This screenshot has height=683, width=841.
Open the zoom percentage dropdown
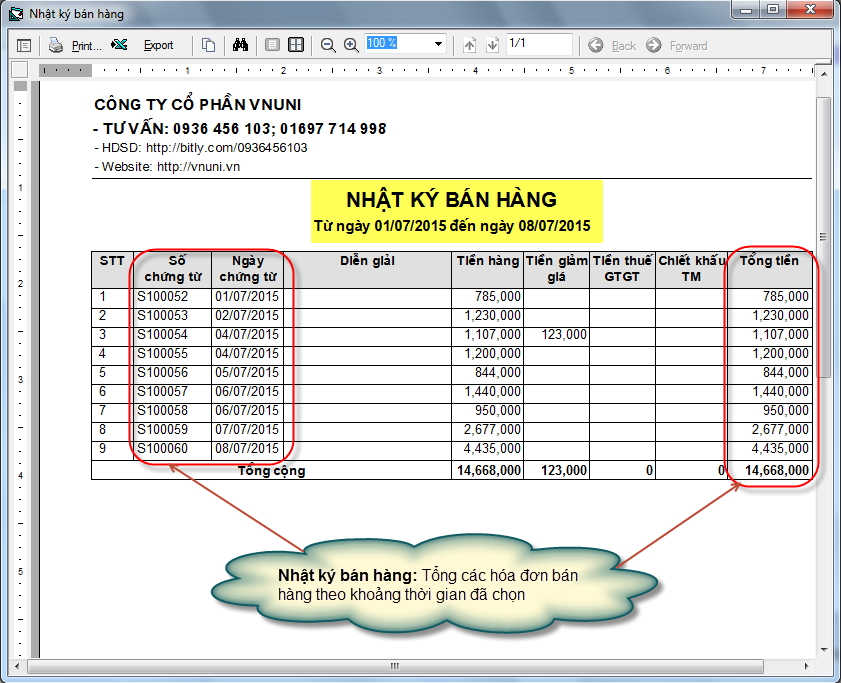(438, 44)
